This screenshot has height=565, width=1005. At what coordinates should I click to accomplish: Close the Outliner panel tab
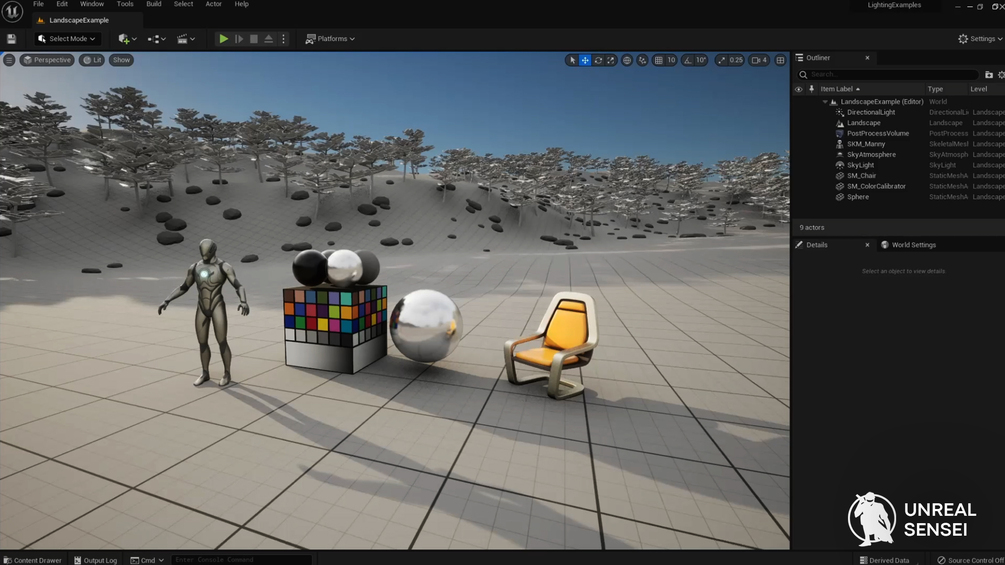click(867, 58)
